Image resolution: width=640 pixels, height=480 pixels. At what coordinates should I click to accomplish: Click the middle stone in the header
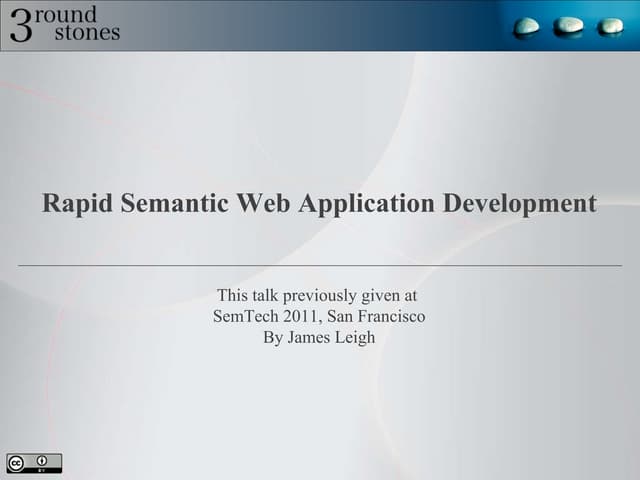tap(569, 25)
